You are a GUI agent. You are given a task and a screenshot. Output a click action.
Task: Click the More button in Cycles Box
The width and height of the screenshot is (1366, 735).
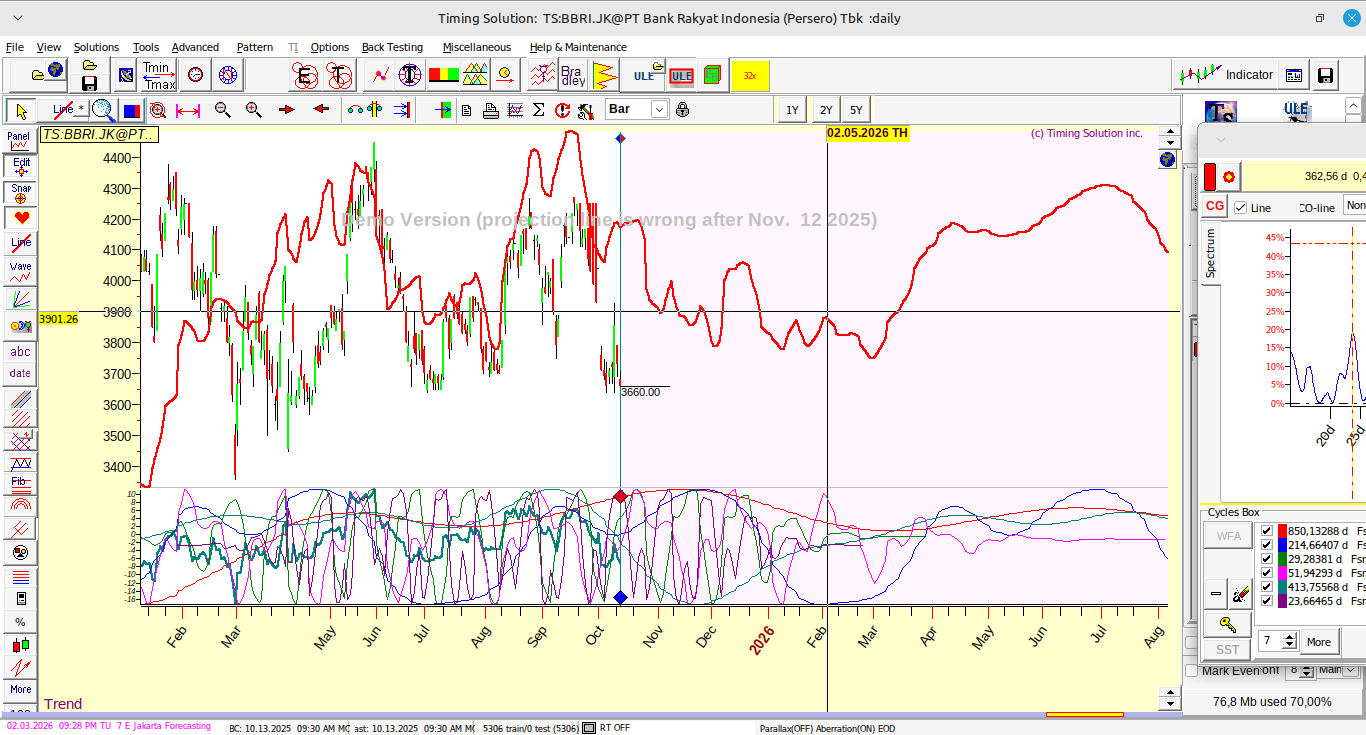coord(1318,642)
